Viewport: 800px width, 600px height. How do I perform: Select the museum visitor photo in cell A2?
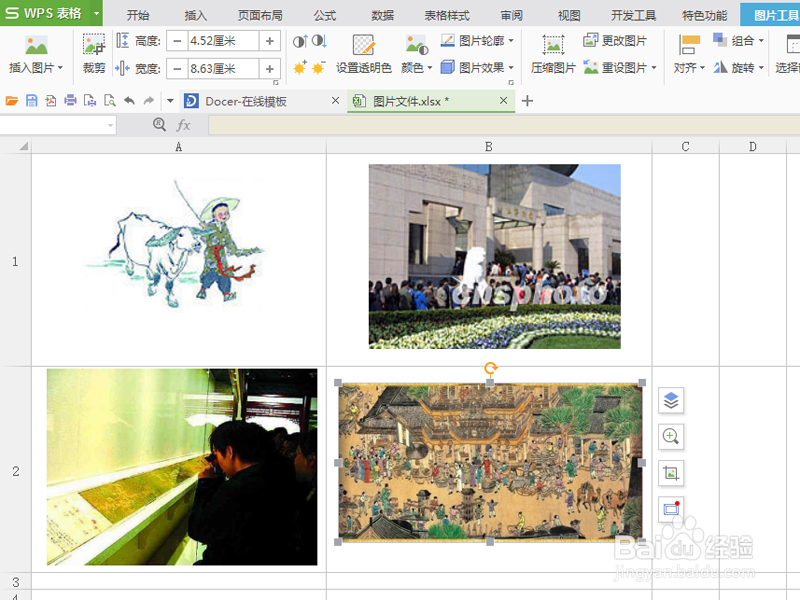[x=182, y=467]
